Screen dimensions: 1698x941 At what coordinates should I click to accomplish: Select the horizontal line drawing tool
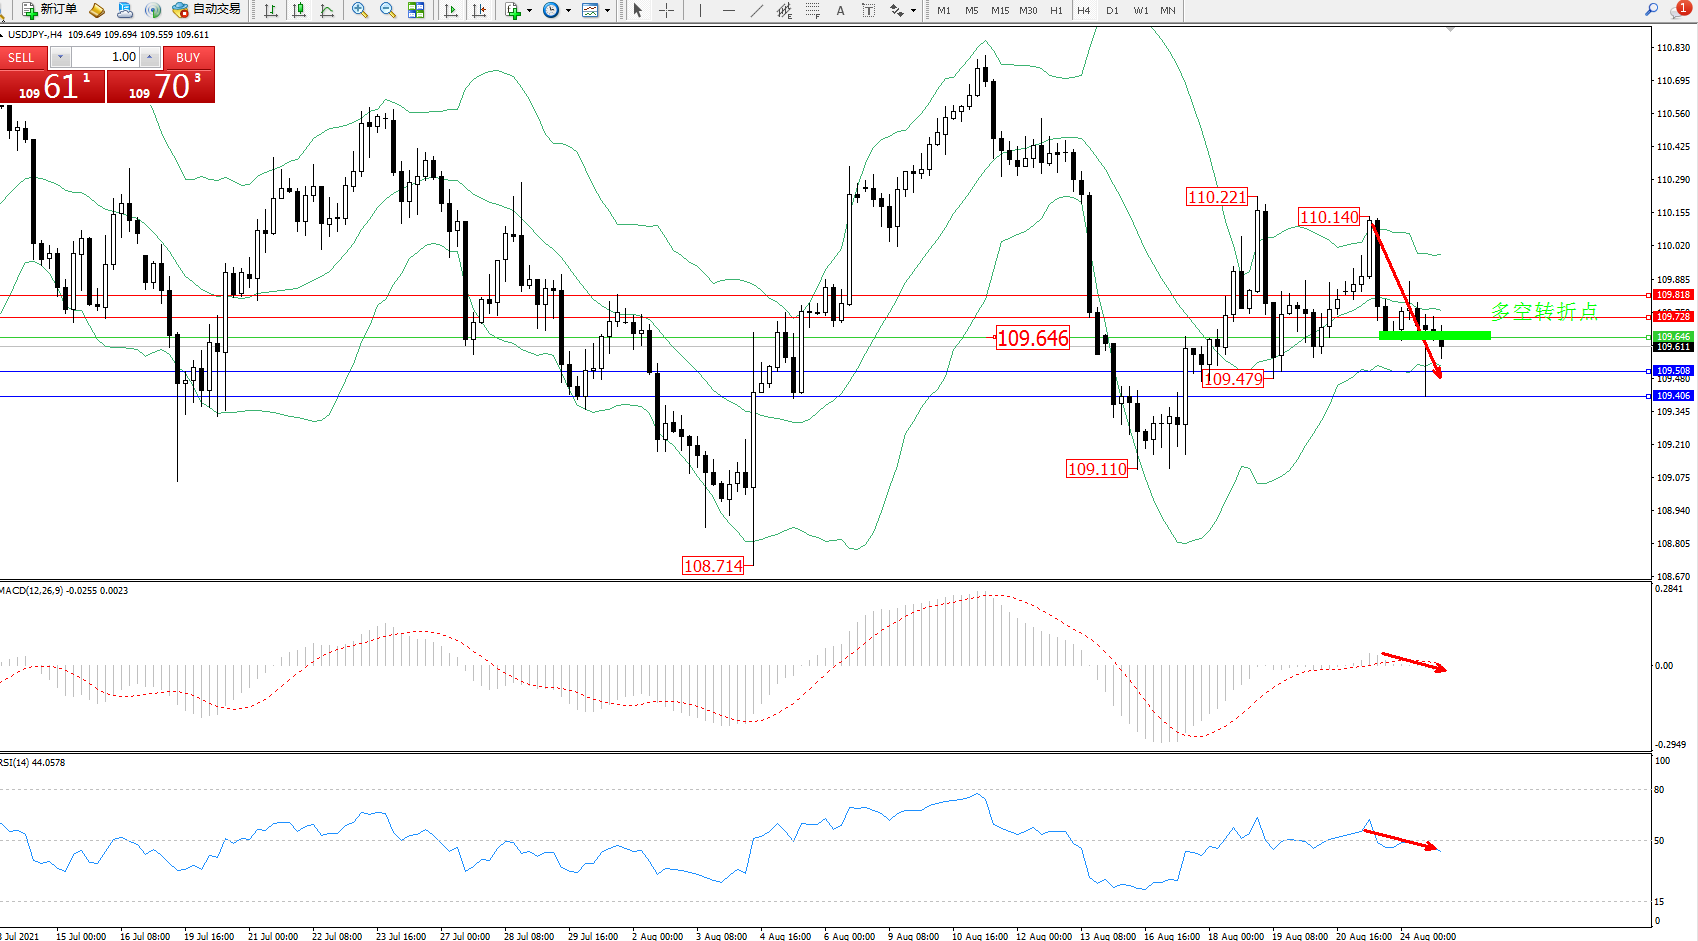point(728,10)
